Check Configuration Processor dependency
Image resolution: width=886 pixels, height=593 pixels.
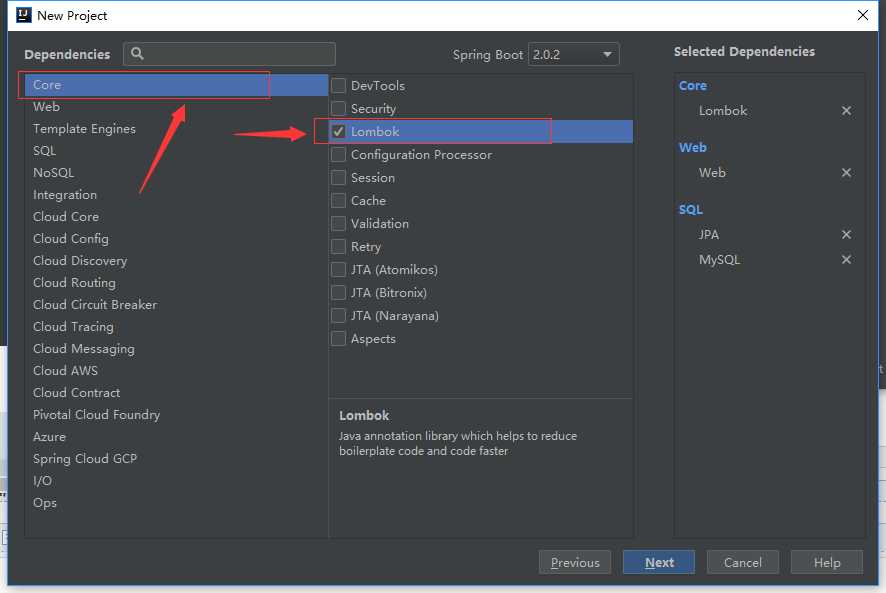[338, 154]
